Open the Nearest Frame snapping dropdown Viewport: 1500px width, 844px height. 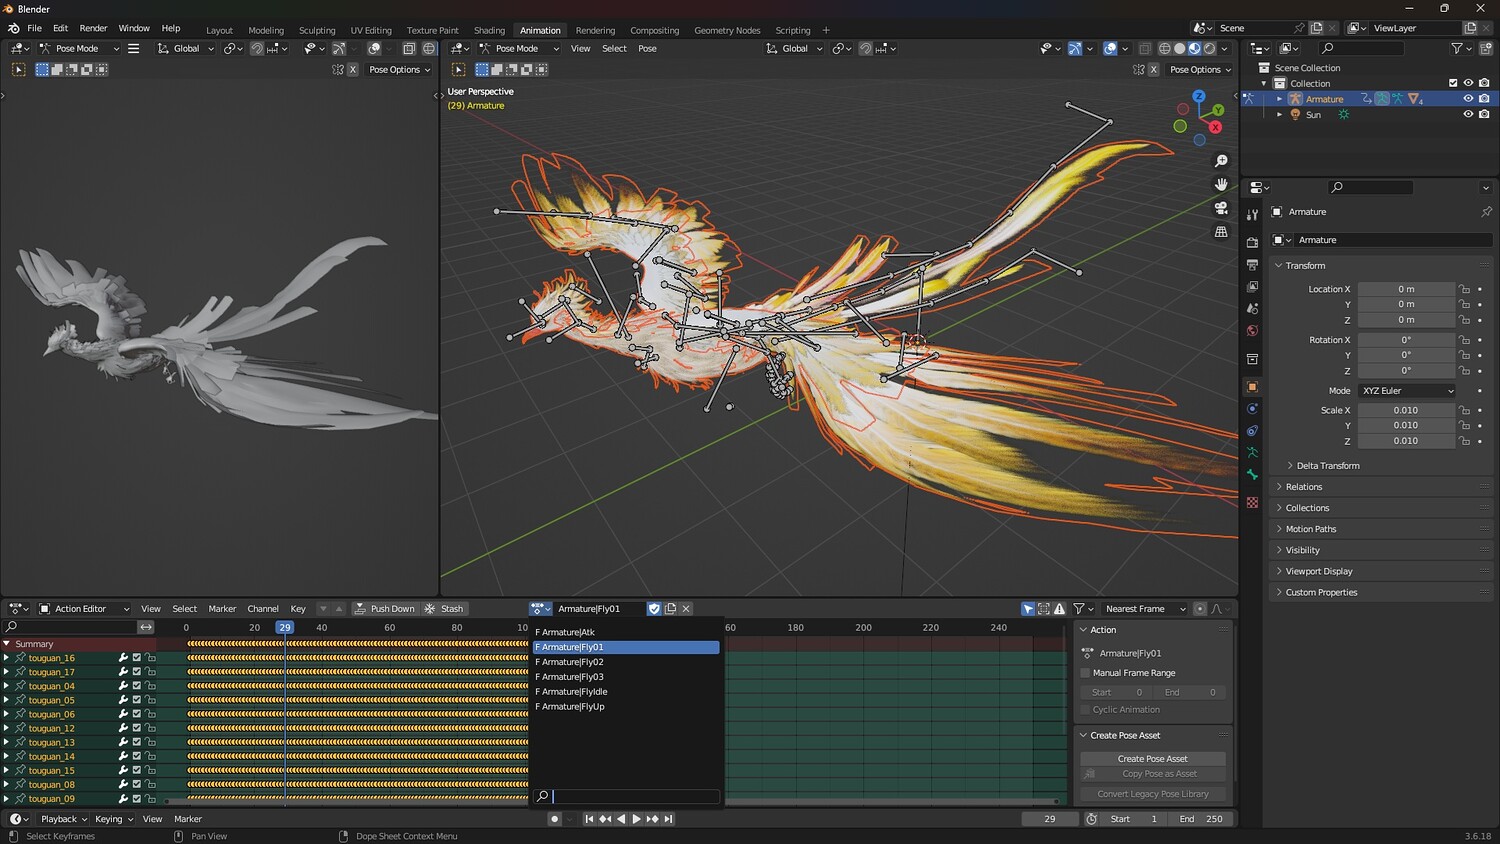pos(1144,609)
